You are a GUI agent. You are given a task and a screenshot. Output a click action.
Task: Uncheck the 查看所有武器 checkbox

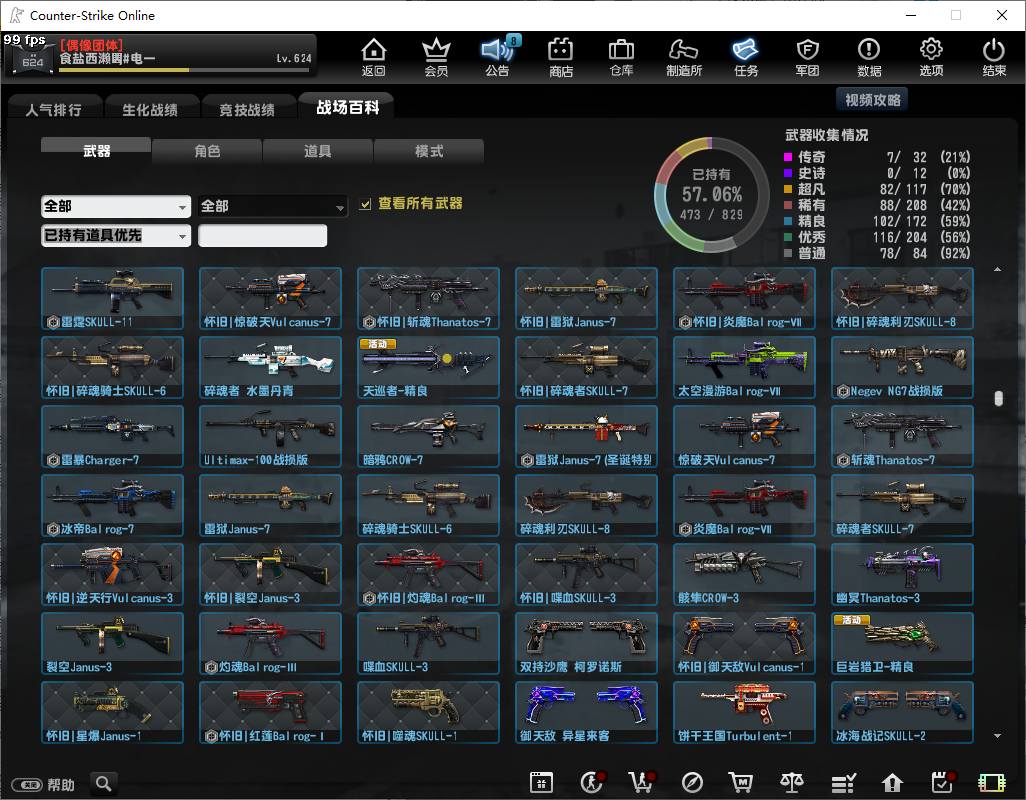pyautogui.click(x=365, y=204)
